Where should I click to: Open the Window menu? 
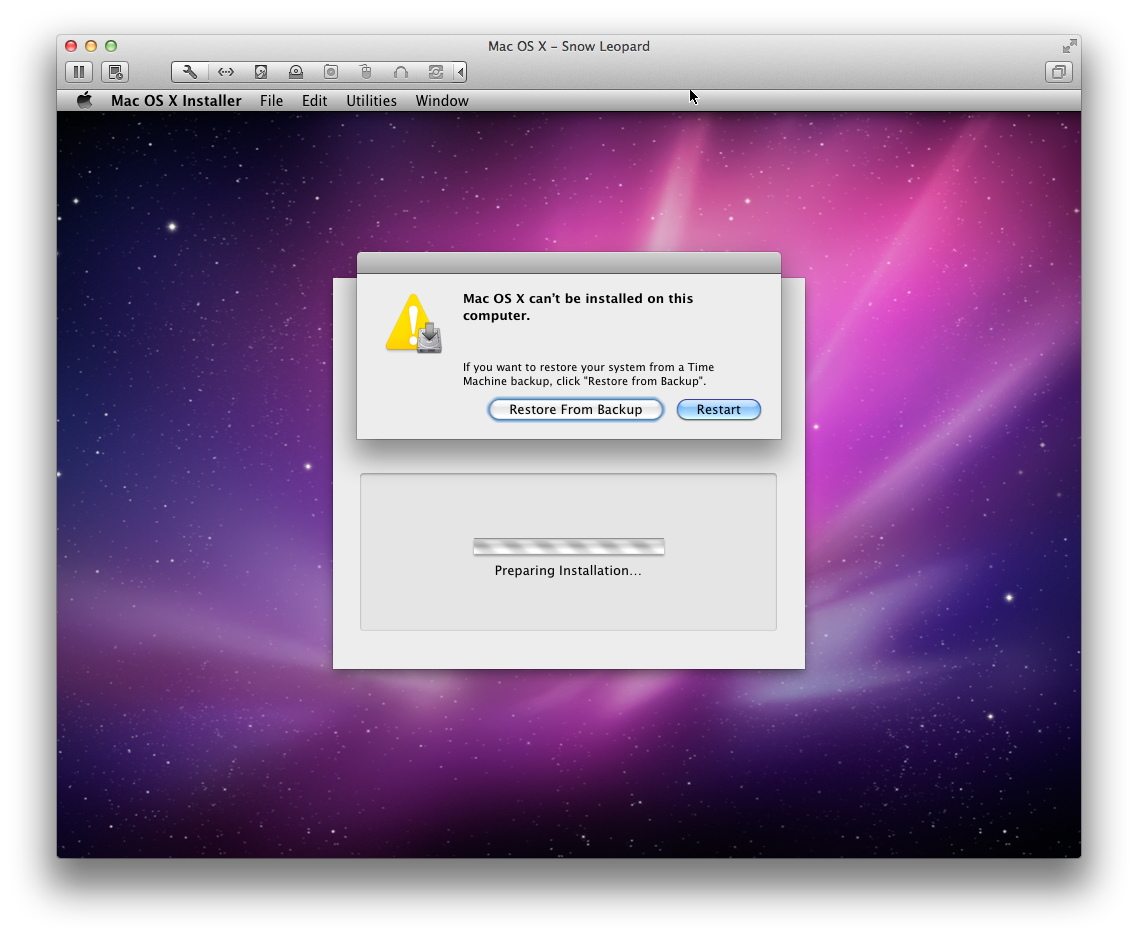442,101
